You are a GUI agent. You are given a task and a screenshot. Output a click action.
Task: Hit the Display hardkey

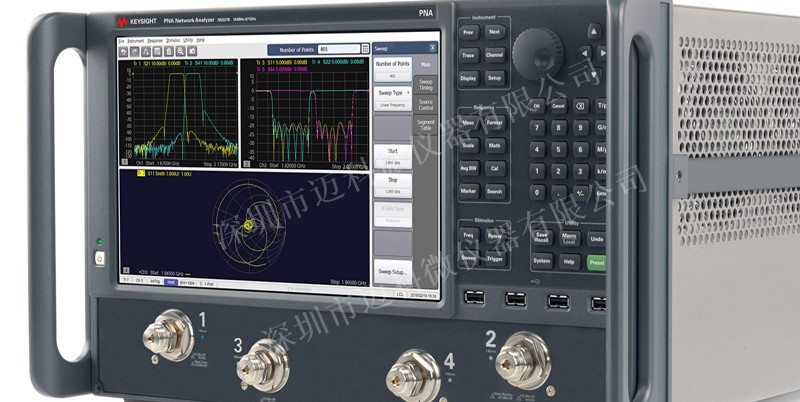tap(468, 79)
